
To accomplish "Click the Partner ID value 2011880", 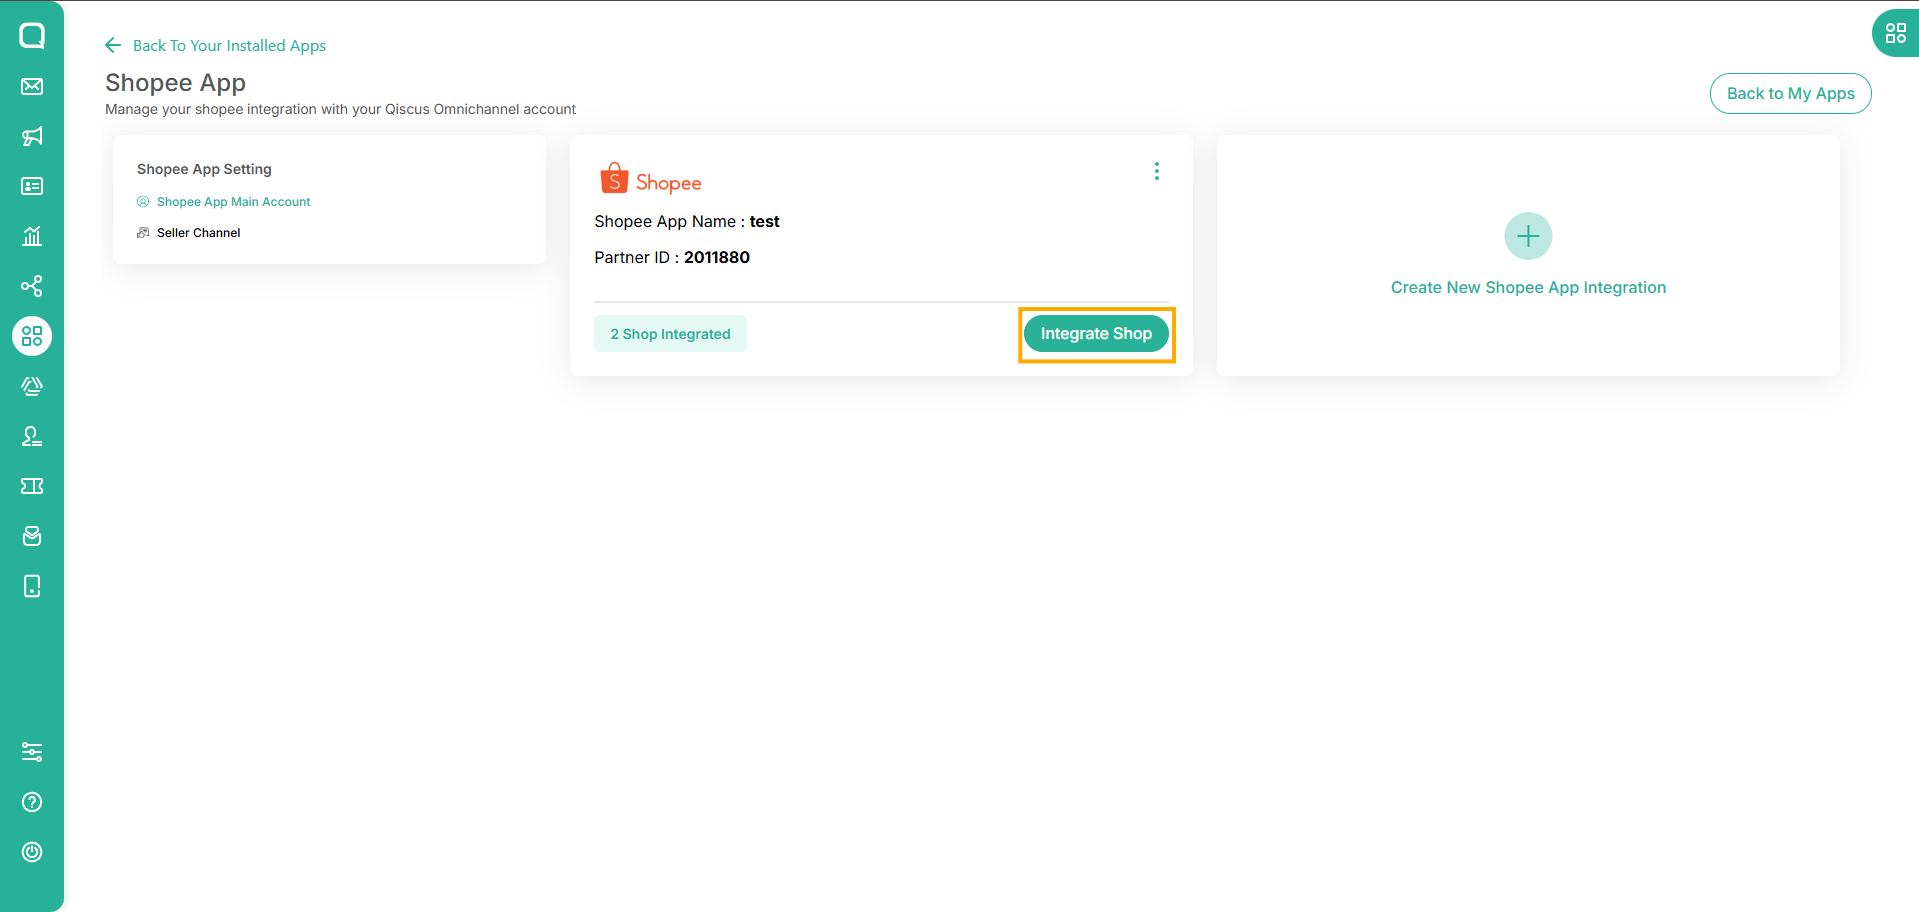I will [x=717, y=257].
